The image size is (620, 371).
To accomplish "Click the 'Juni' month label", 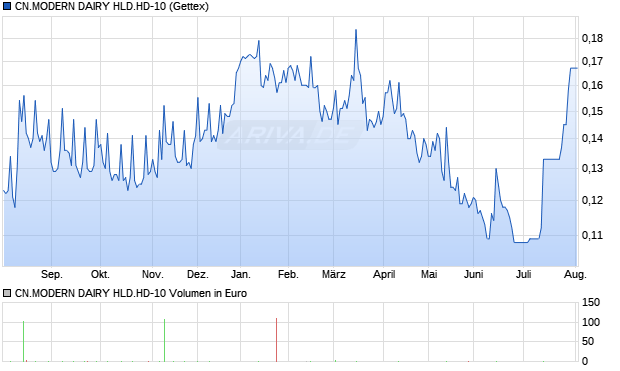I will pyautogui.click(x=474, y=274).
